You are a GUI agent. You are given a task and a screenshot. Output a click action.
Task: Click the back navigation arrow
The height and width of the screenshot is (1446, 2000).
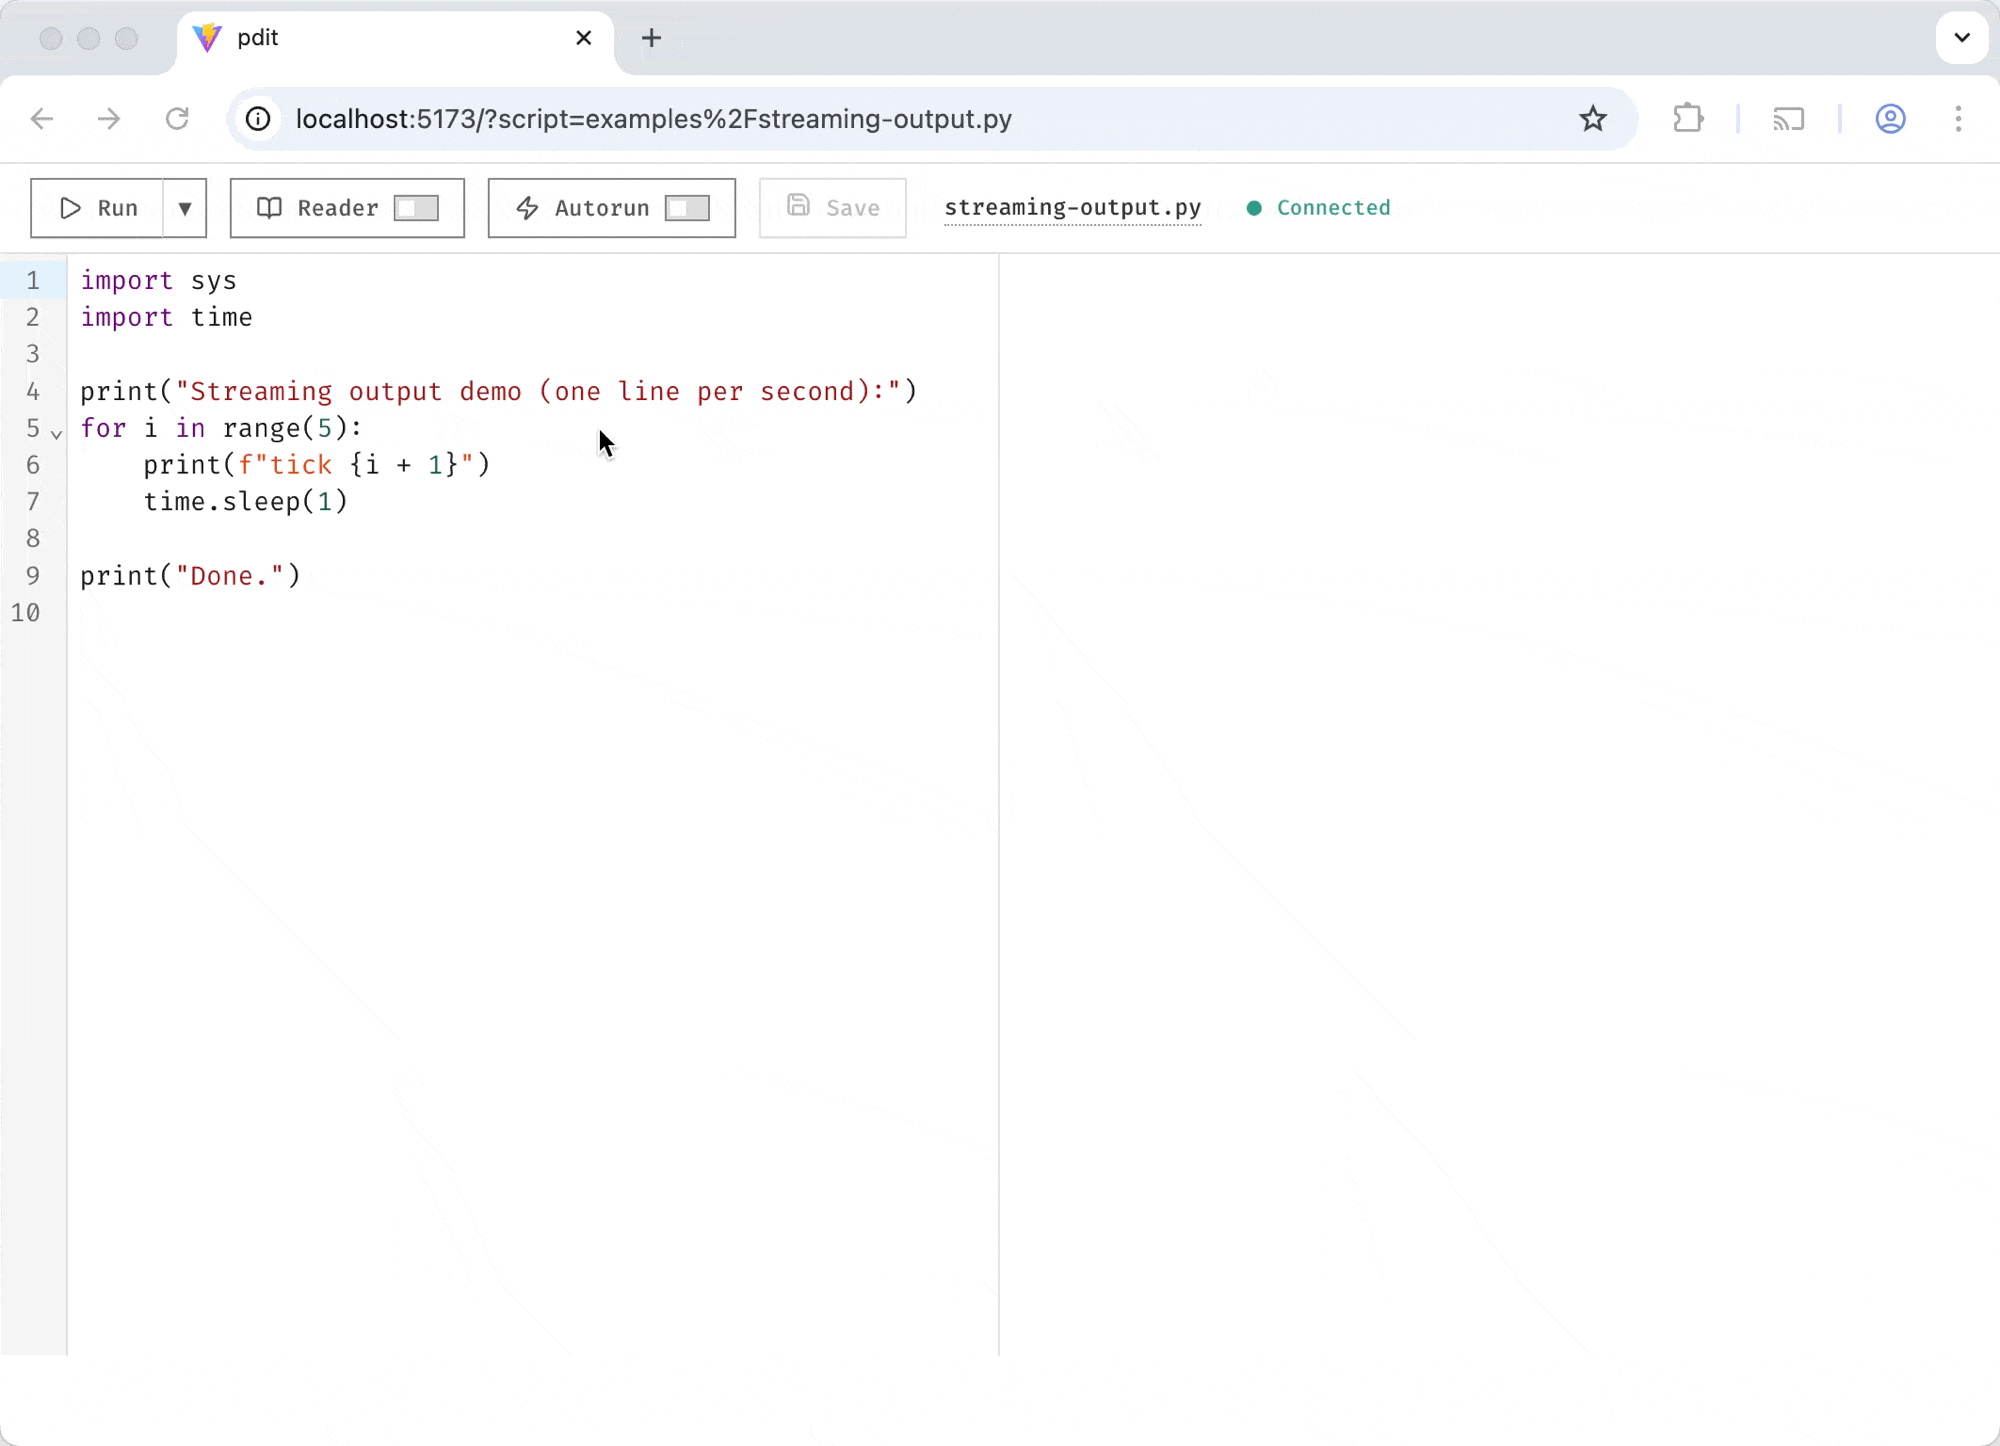click(41, 119)
